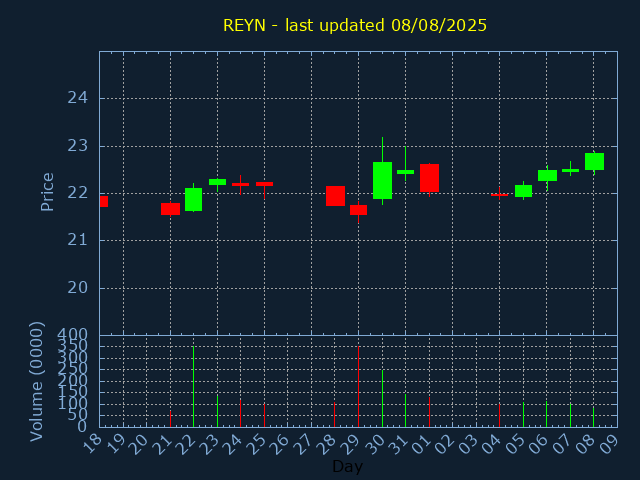Select the red candlestick for day 01
The image size is (640, 480).
coord(429,178)
